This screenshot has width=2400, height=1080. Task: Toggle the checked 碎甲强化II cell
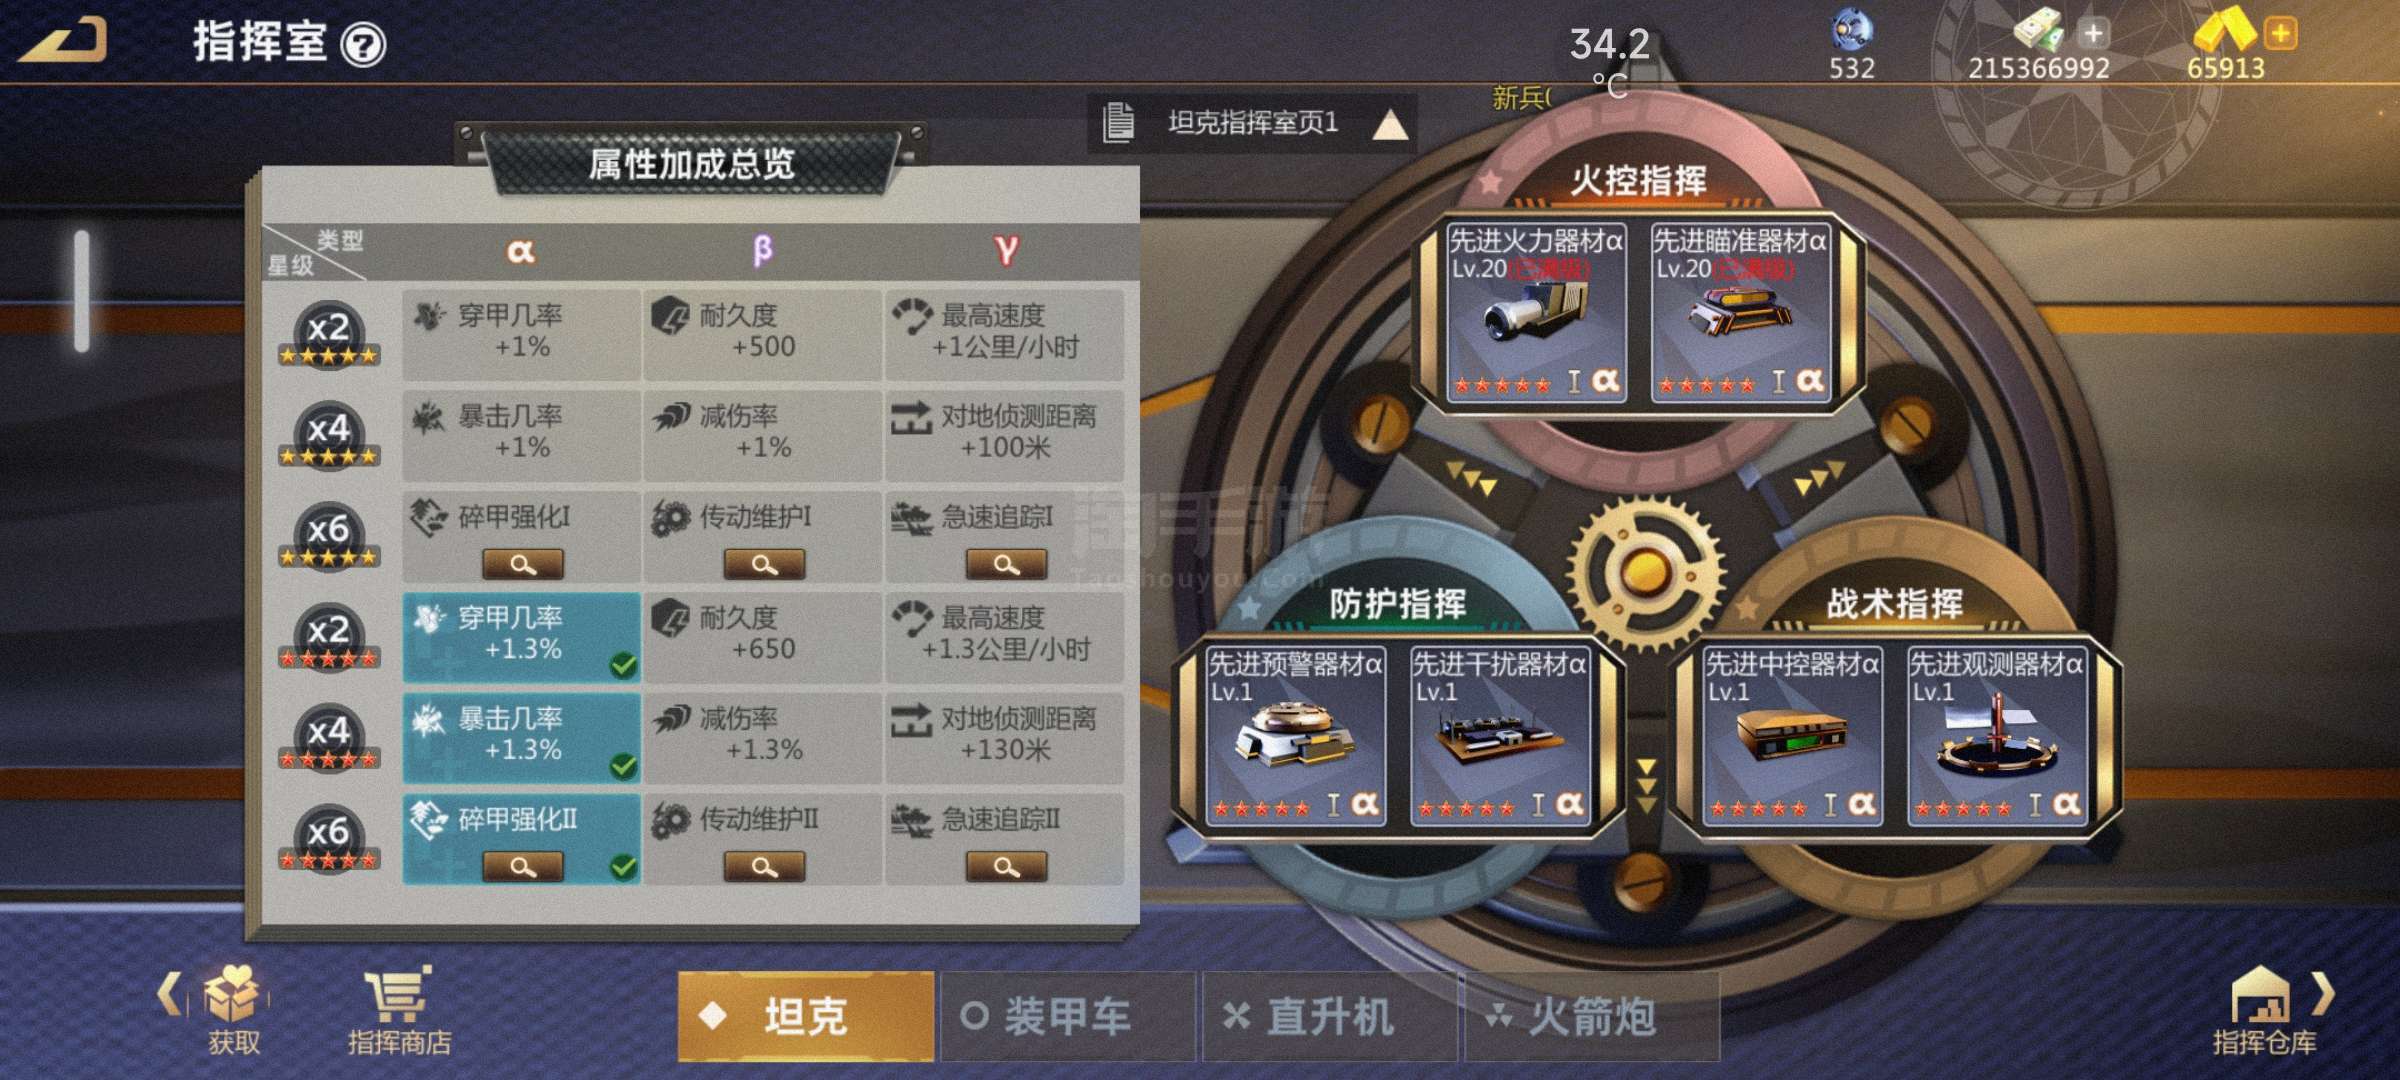point(521,838)
